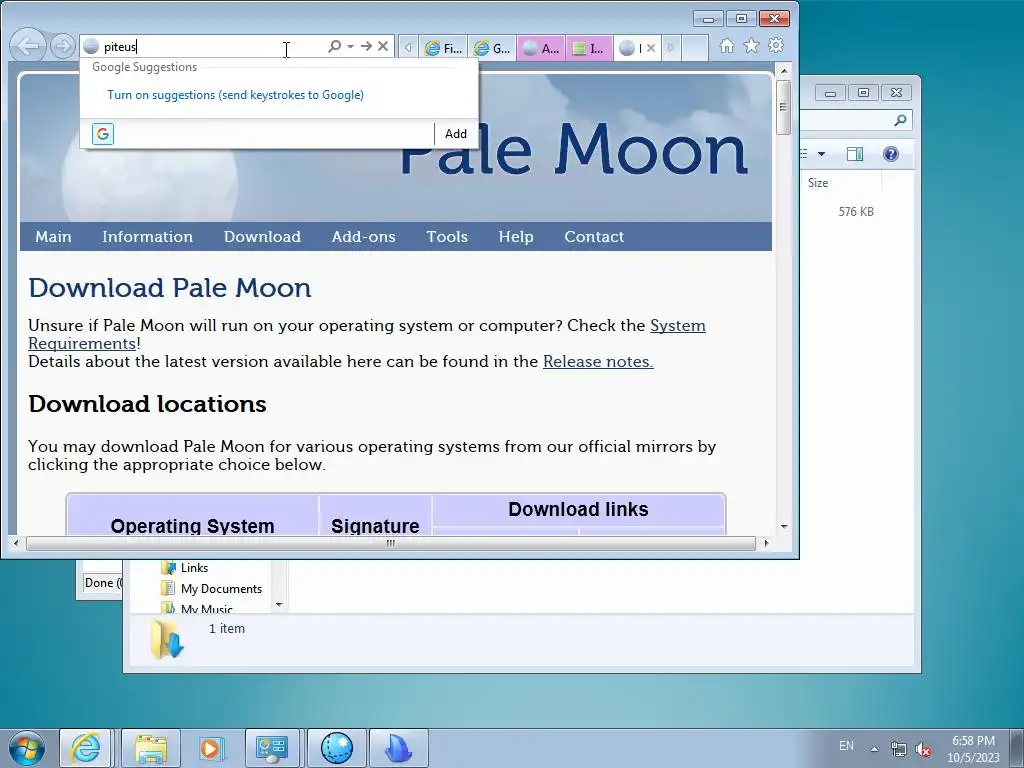Open the Help menu item on page

coord(516,236)
